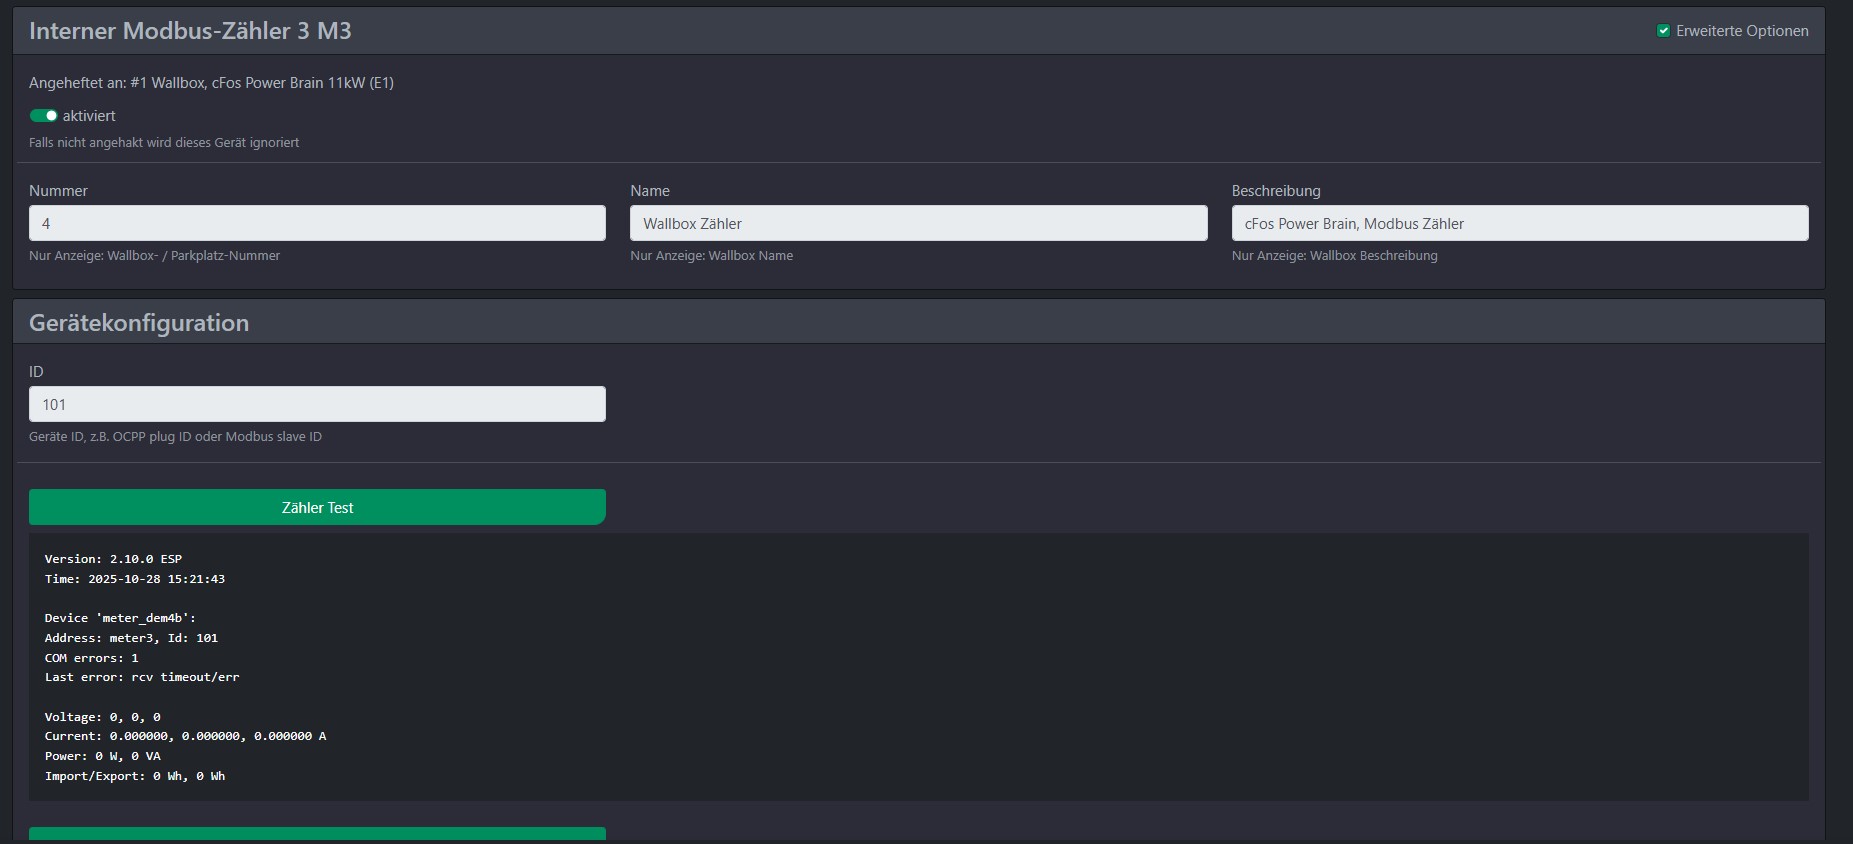Toggle the Erweiterte Optionen checkbox

click(1663, 31)
